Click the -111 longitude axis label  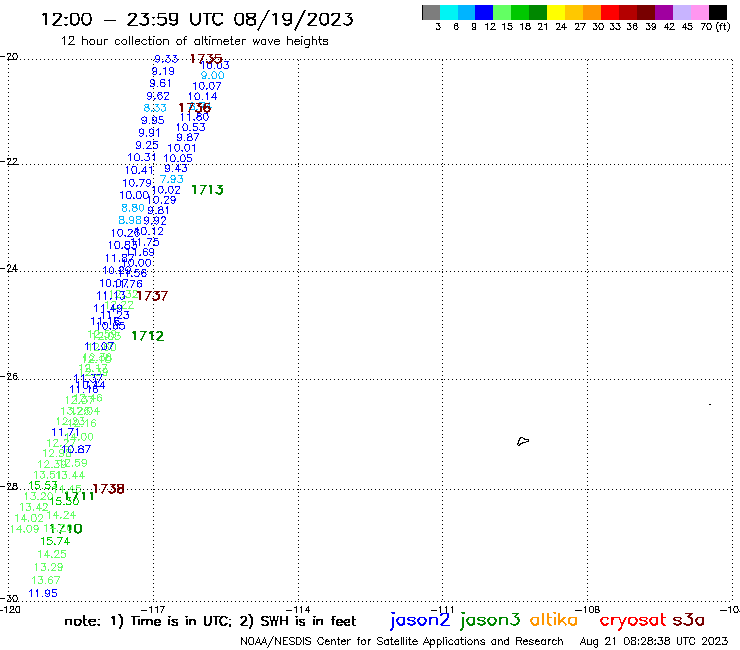443,609
